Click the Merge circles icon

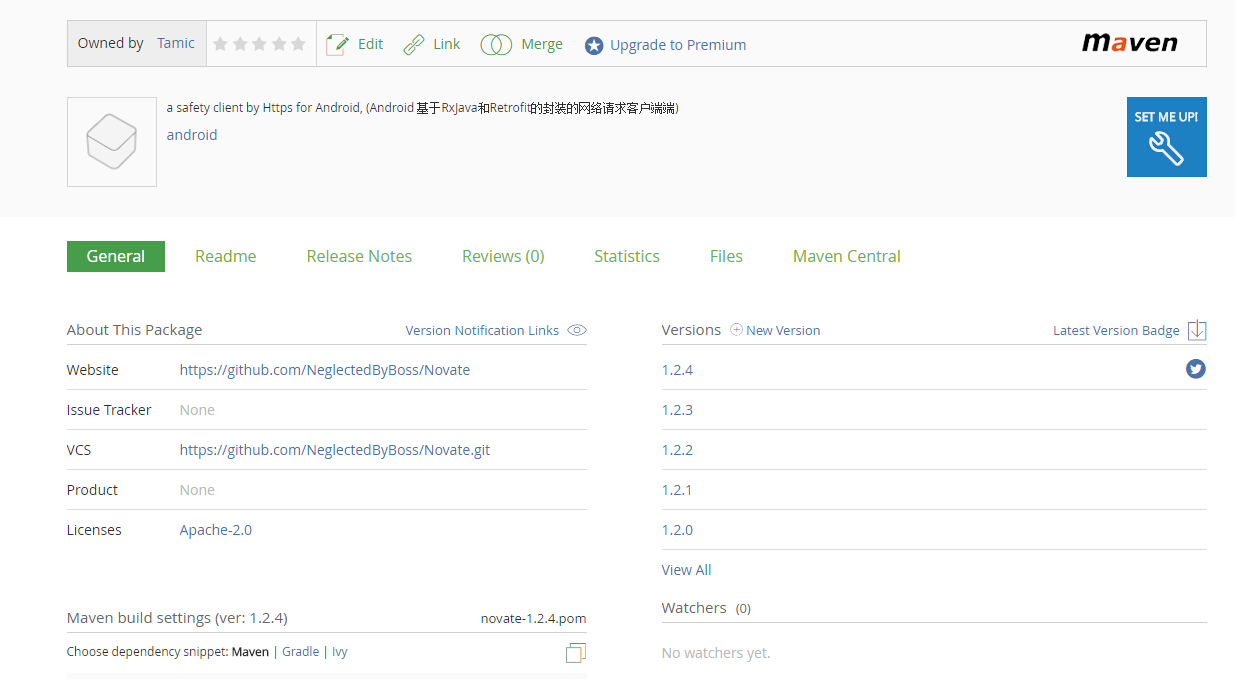[x=496, y=45]
